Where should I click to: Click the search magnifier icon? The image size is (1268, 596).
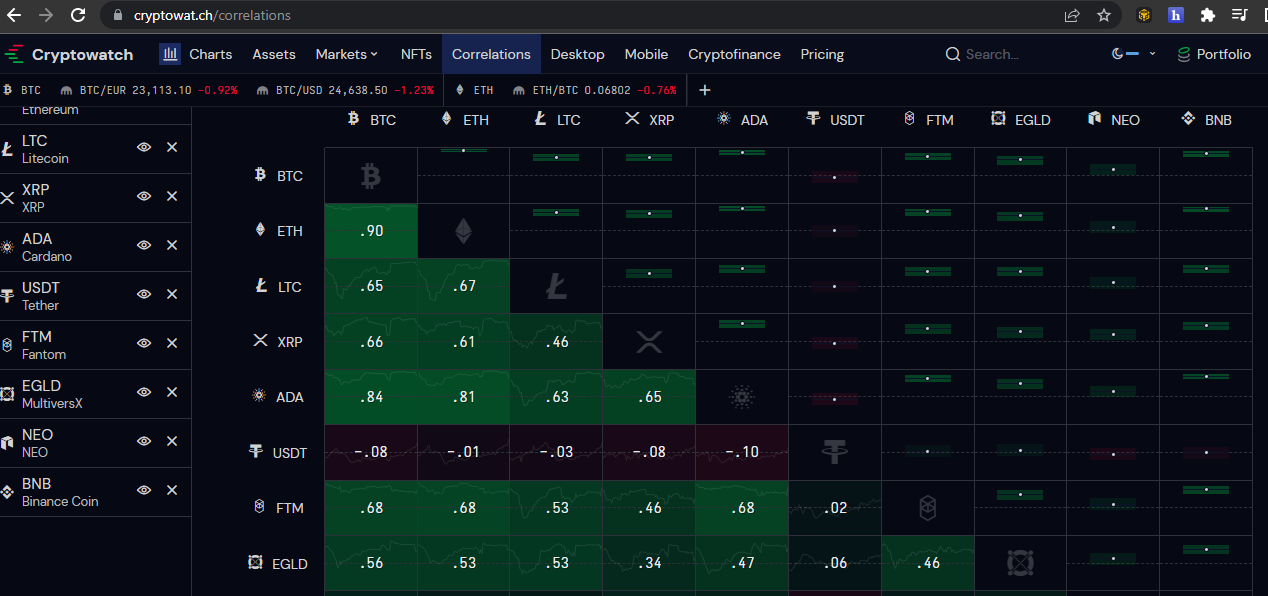pos(953,54)
